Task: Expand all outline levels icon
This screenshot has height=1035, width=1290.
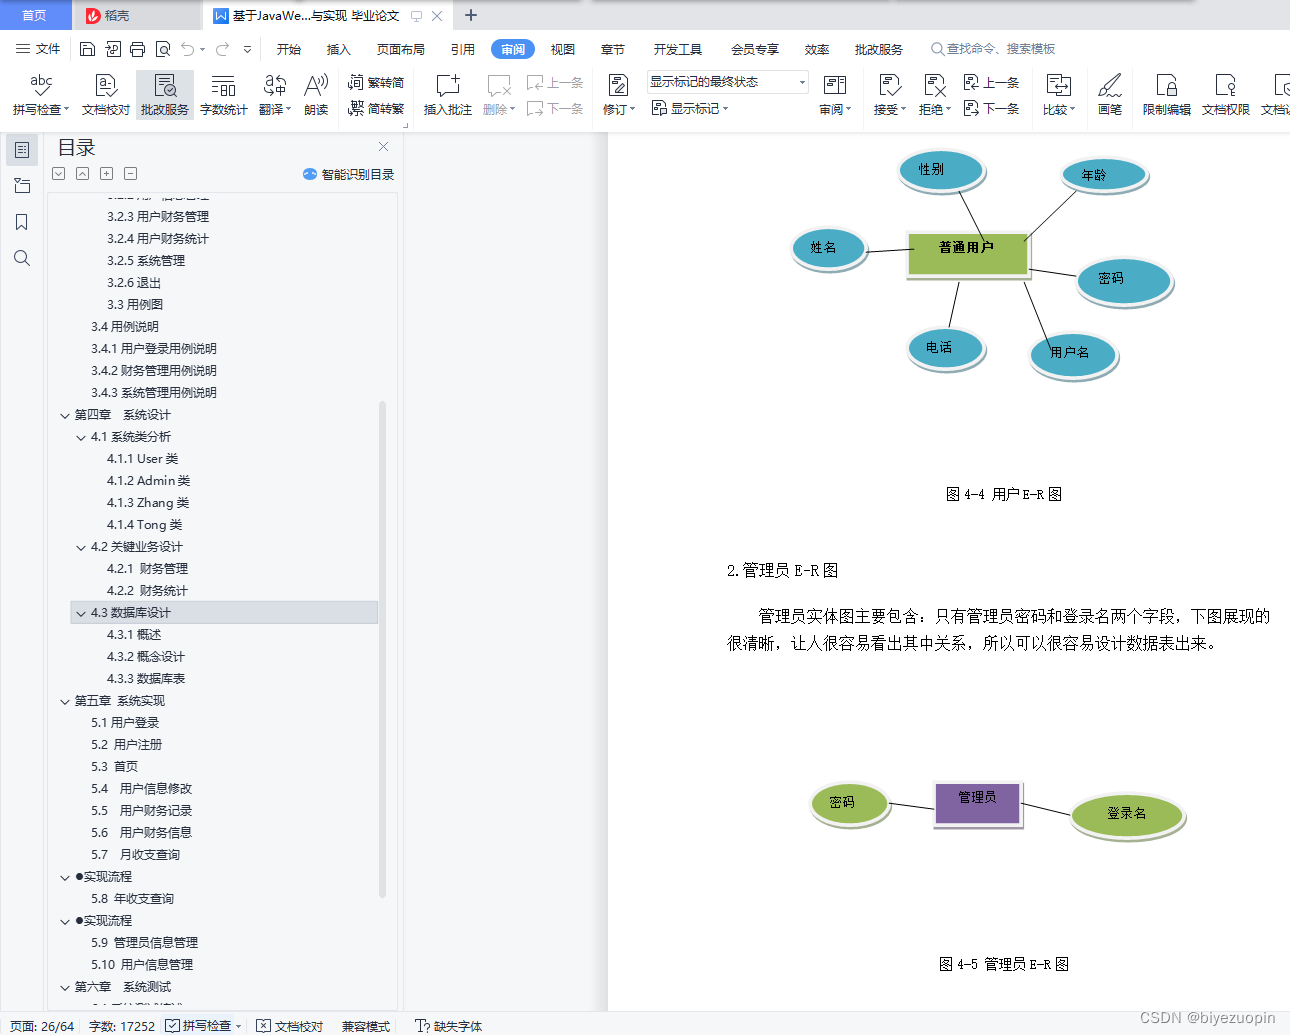Action: tap(106, 173)
